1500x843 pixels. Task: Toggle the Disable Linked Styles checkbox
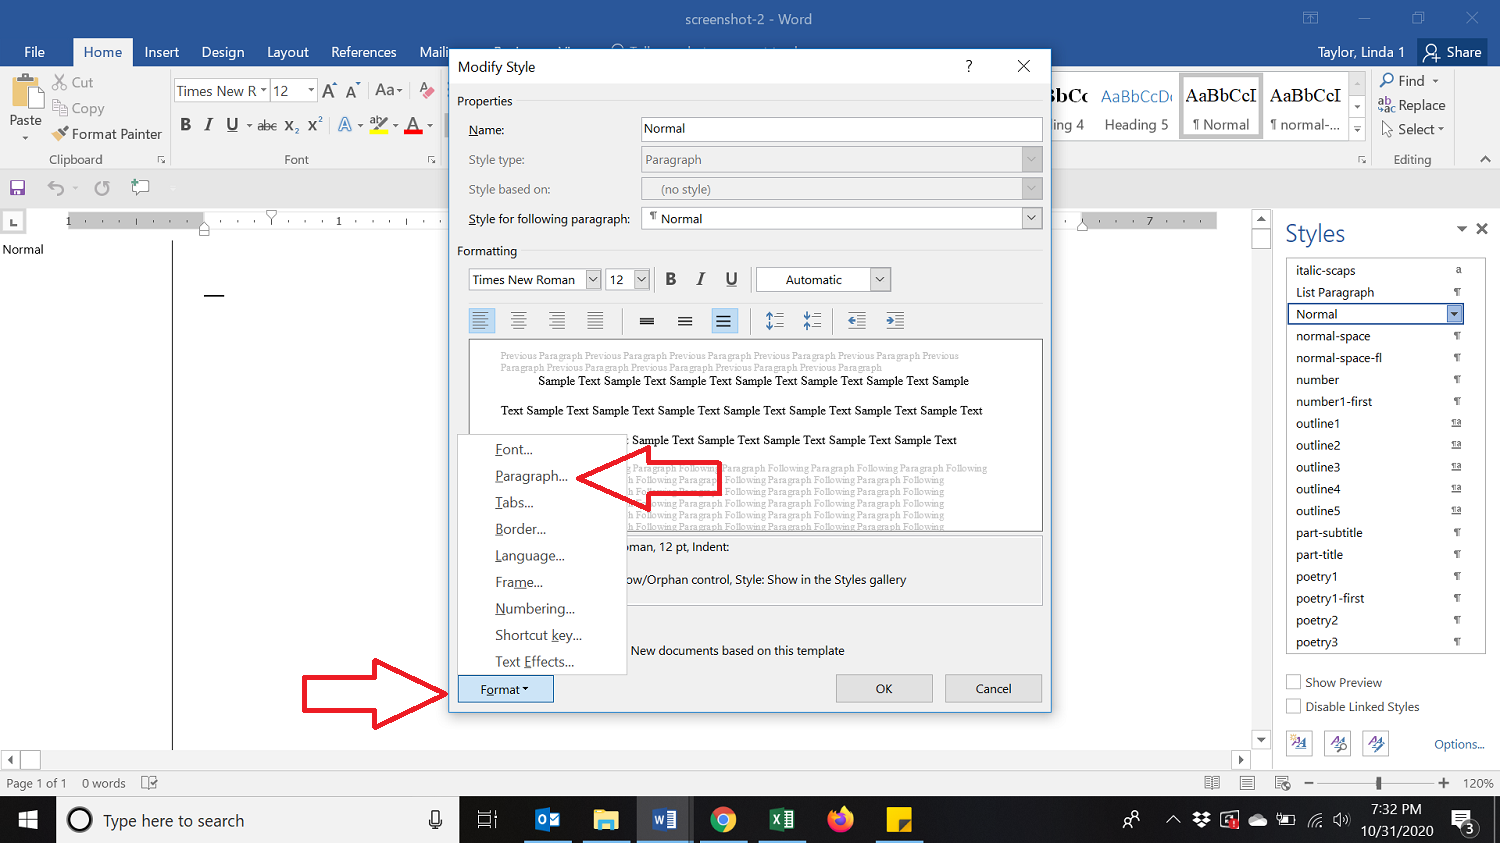(1294, 706)
